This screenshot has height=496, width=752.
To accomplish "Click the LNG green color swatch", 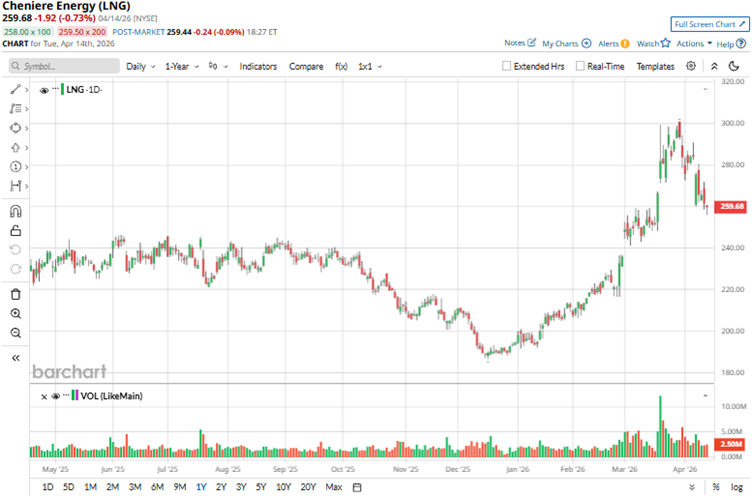I will click(x=62, y=89).
